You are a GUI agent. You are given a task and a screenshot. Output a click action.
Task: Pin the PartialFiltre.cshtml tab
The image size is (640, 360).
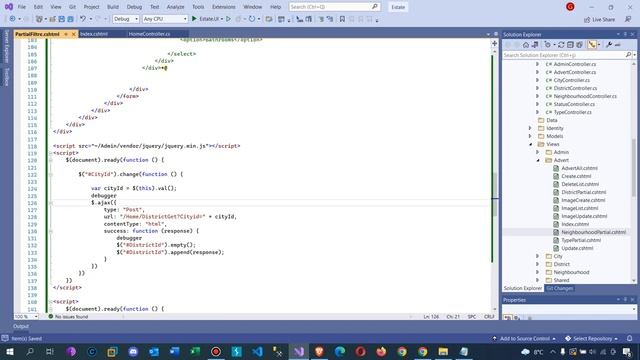click(x=66, y=34)
